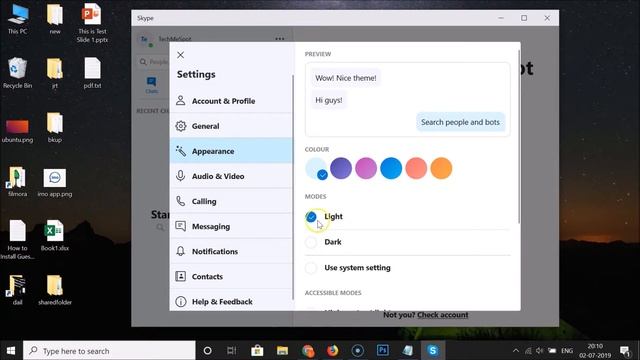Choose the pink magenta colour swatch

tap(366, 168)
